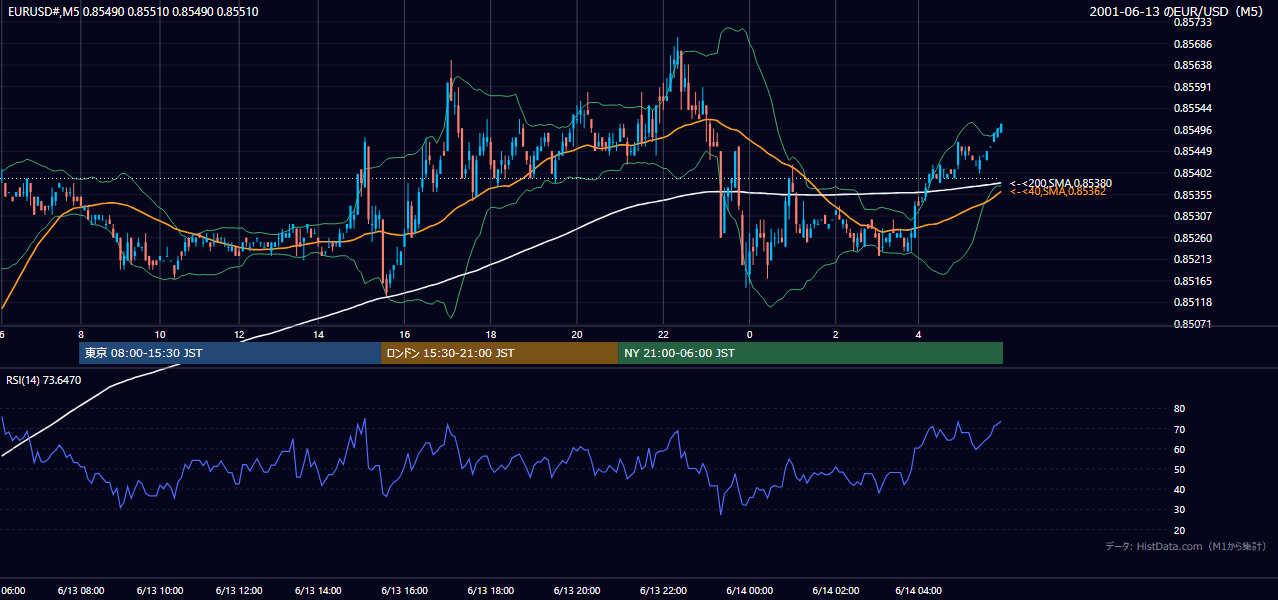Click price axis value 0.85591
1278x600 pixels.
[x=1192, y=87]
